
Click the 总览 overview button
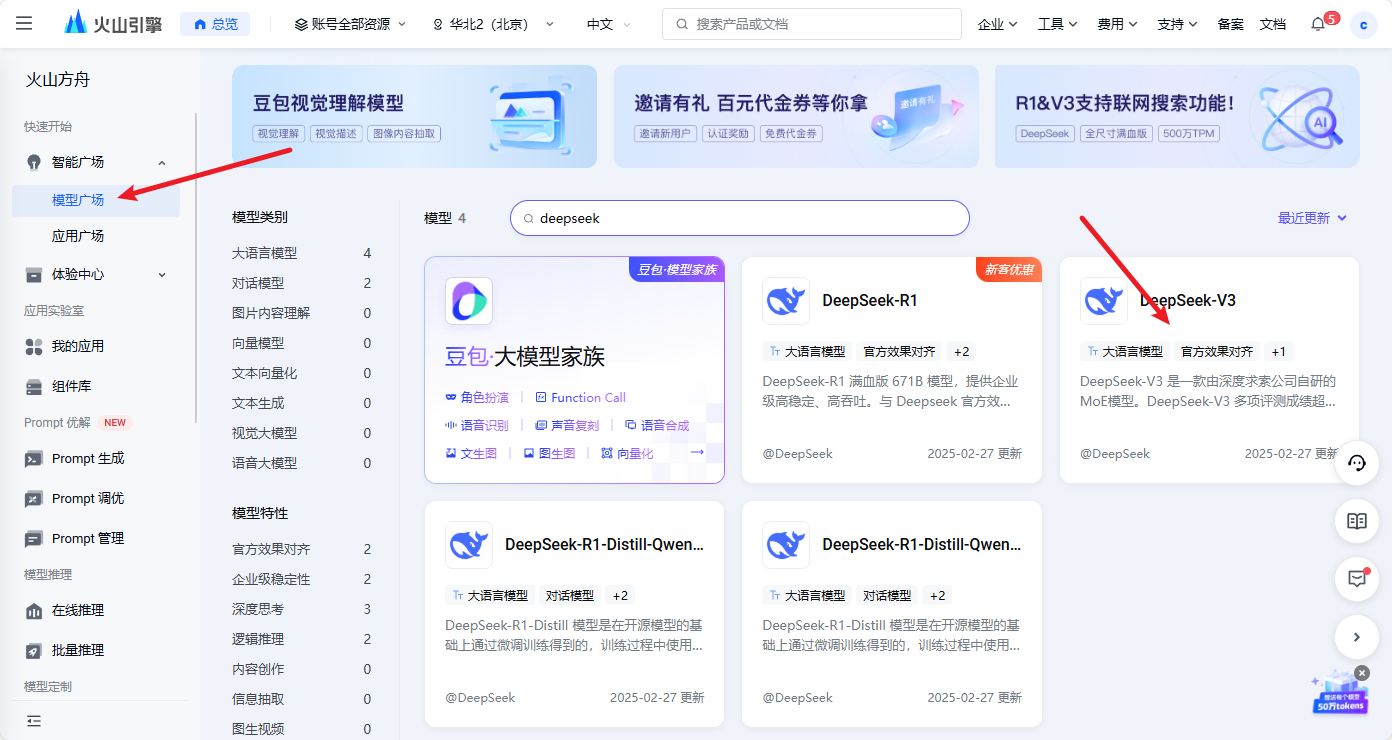[x=215, y=24]
